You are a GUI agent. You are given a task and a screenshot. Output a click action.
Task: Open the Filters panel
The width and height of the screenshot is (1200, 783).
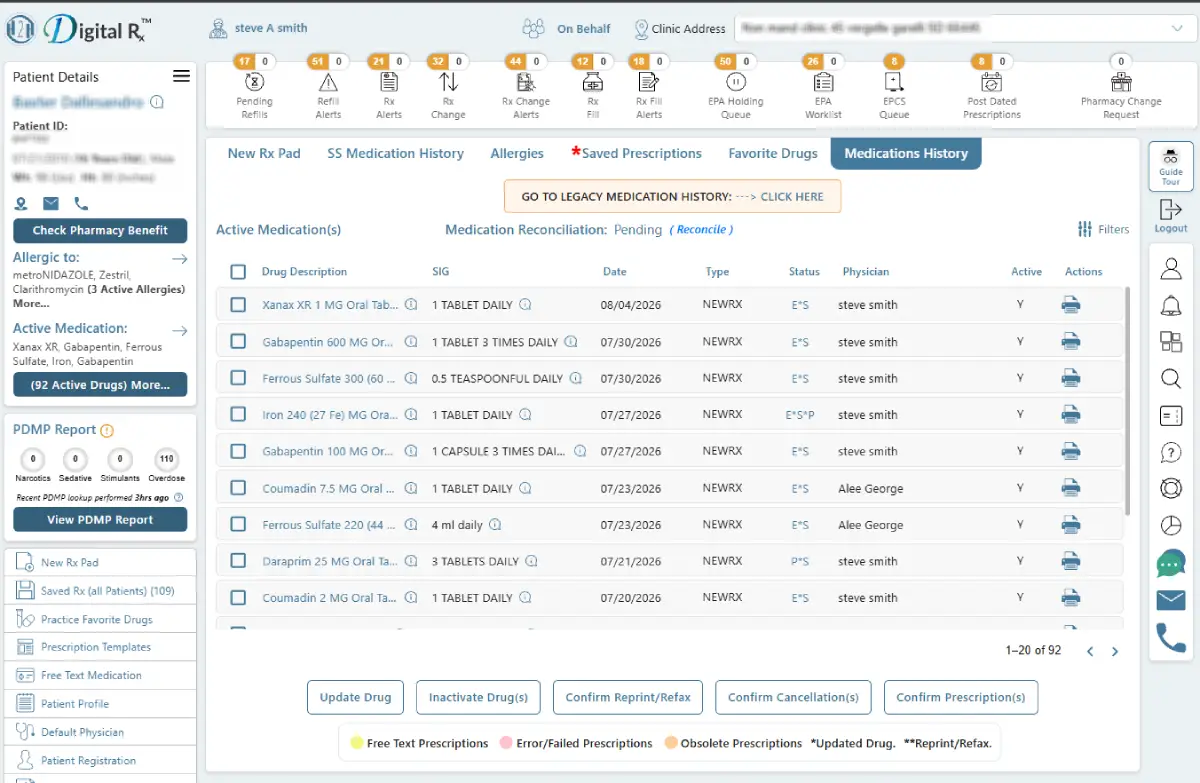click(1103, 230)
